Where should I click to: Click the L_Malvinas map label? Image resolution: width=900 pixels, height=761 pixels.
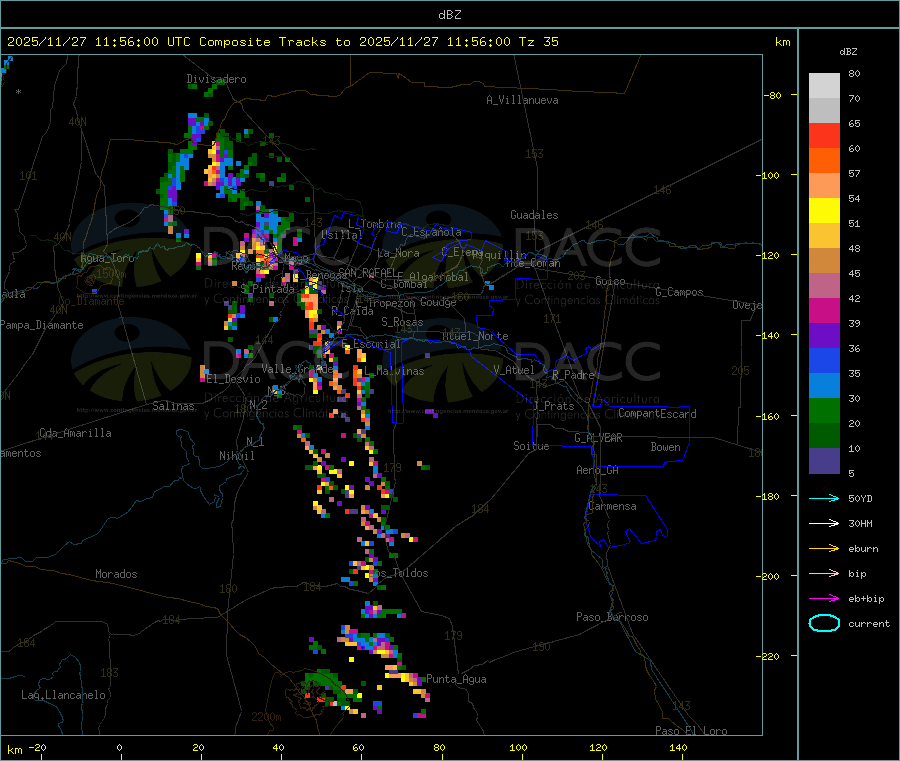[x=394, y=372]
